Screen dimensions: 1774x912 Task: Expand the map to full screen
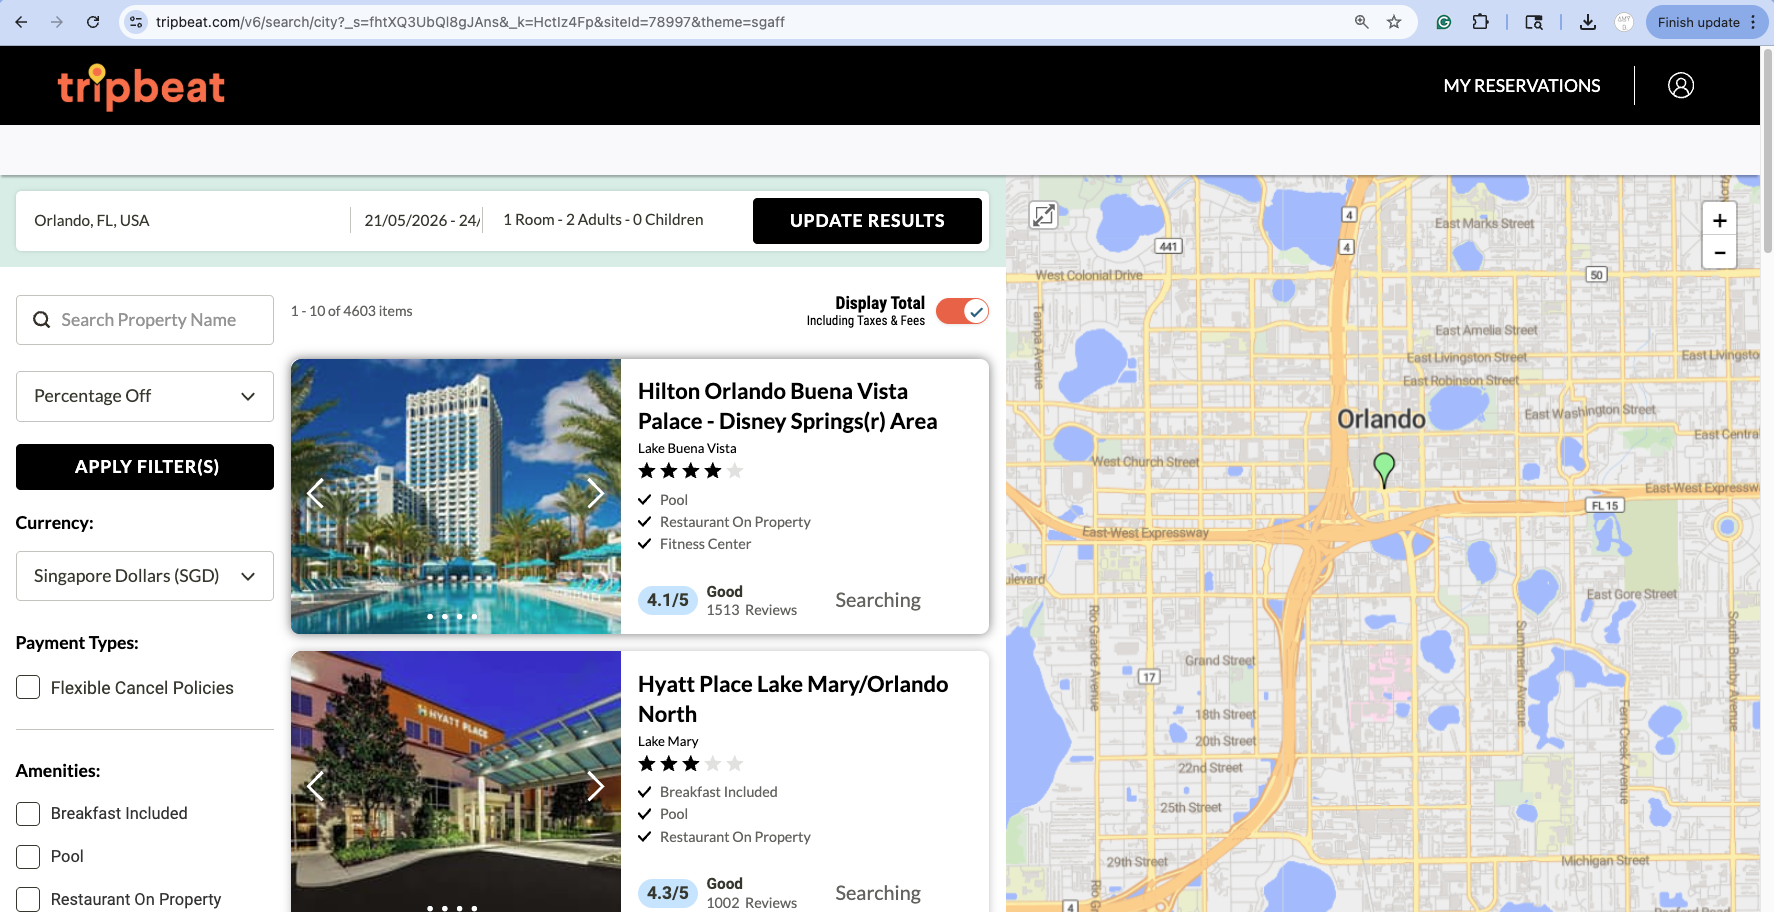click(1044, 215)
